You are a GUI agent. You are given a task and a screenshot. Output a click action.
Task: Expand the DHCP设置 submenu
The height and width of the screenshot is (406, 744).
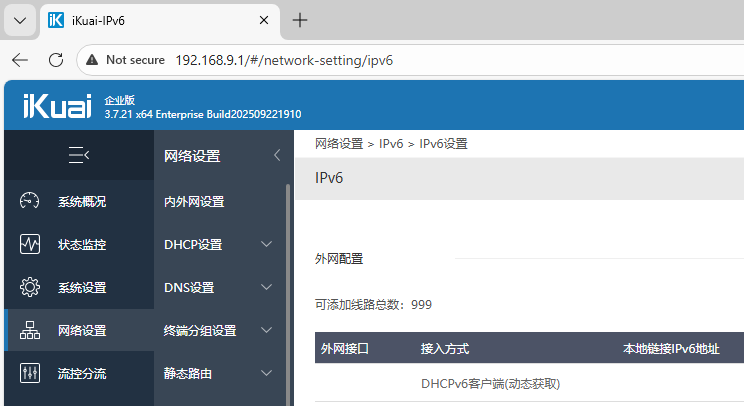266,244
